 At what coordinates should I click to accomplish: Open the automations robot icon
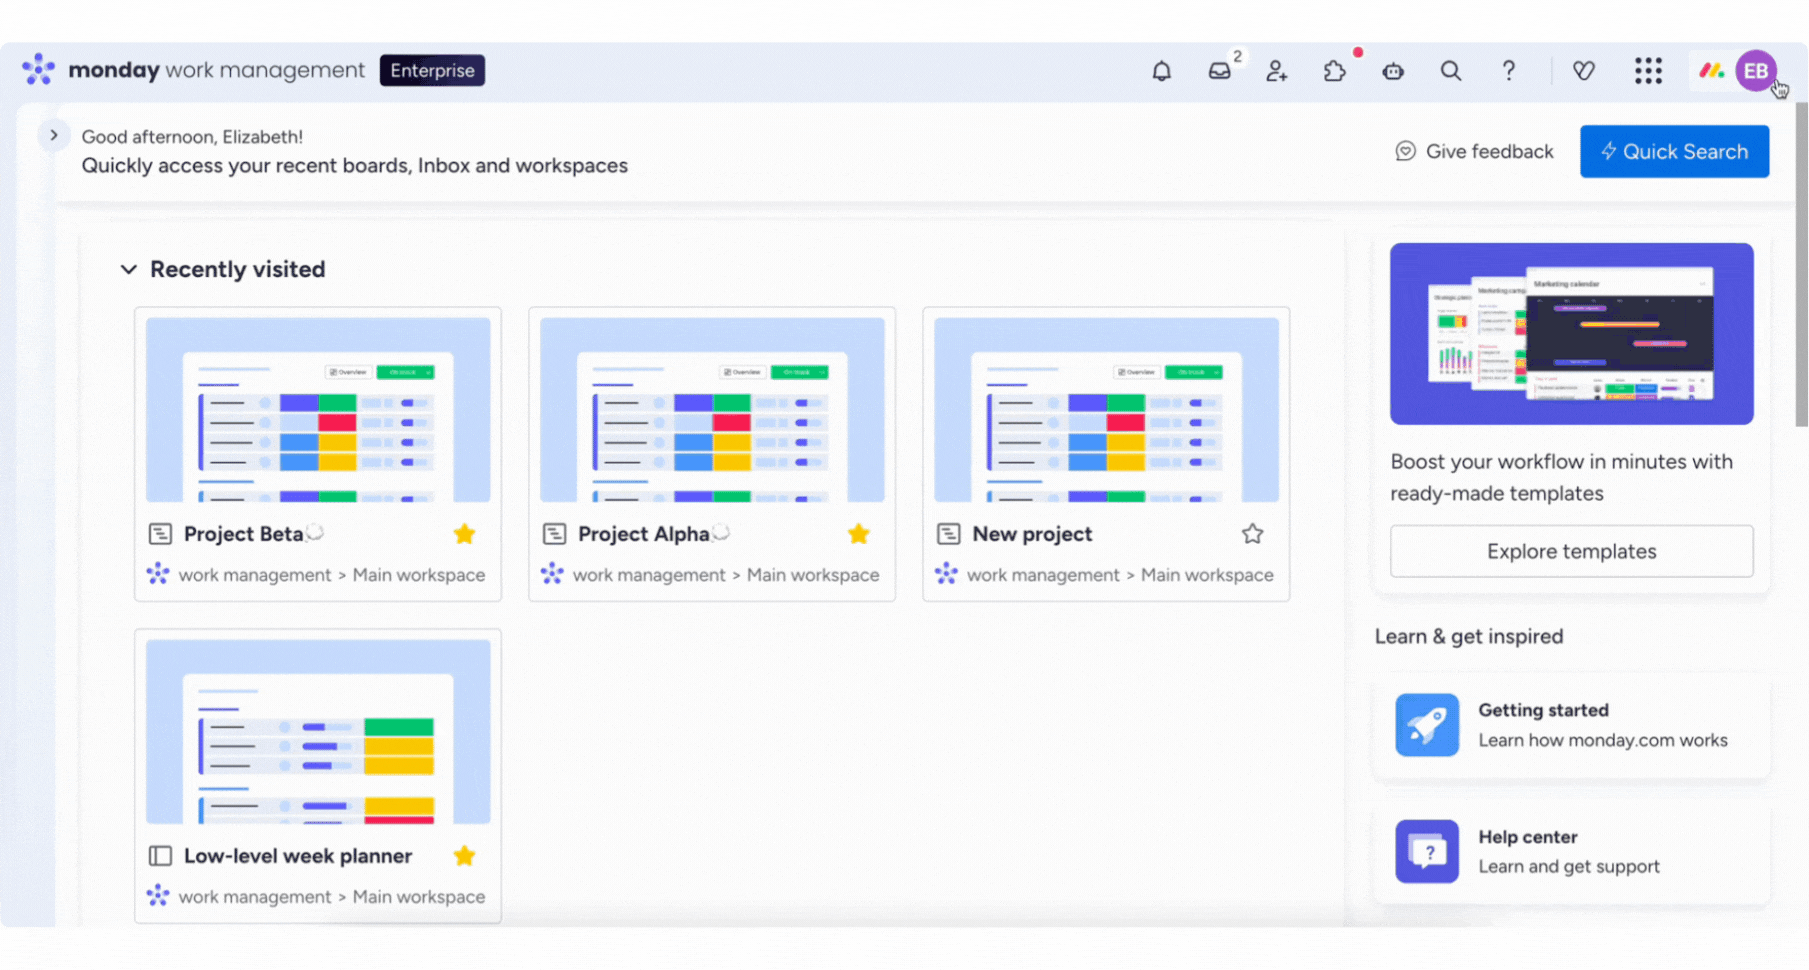click(1393, 71)
